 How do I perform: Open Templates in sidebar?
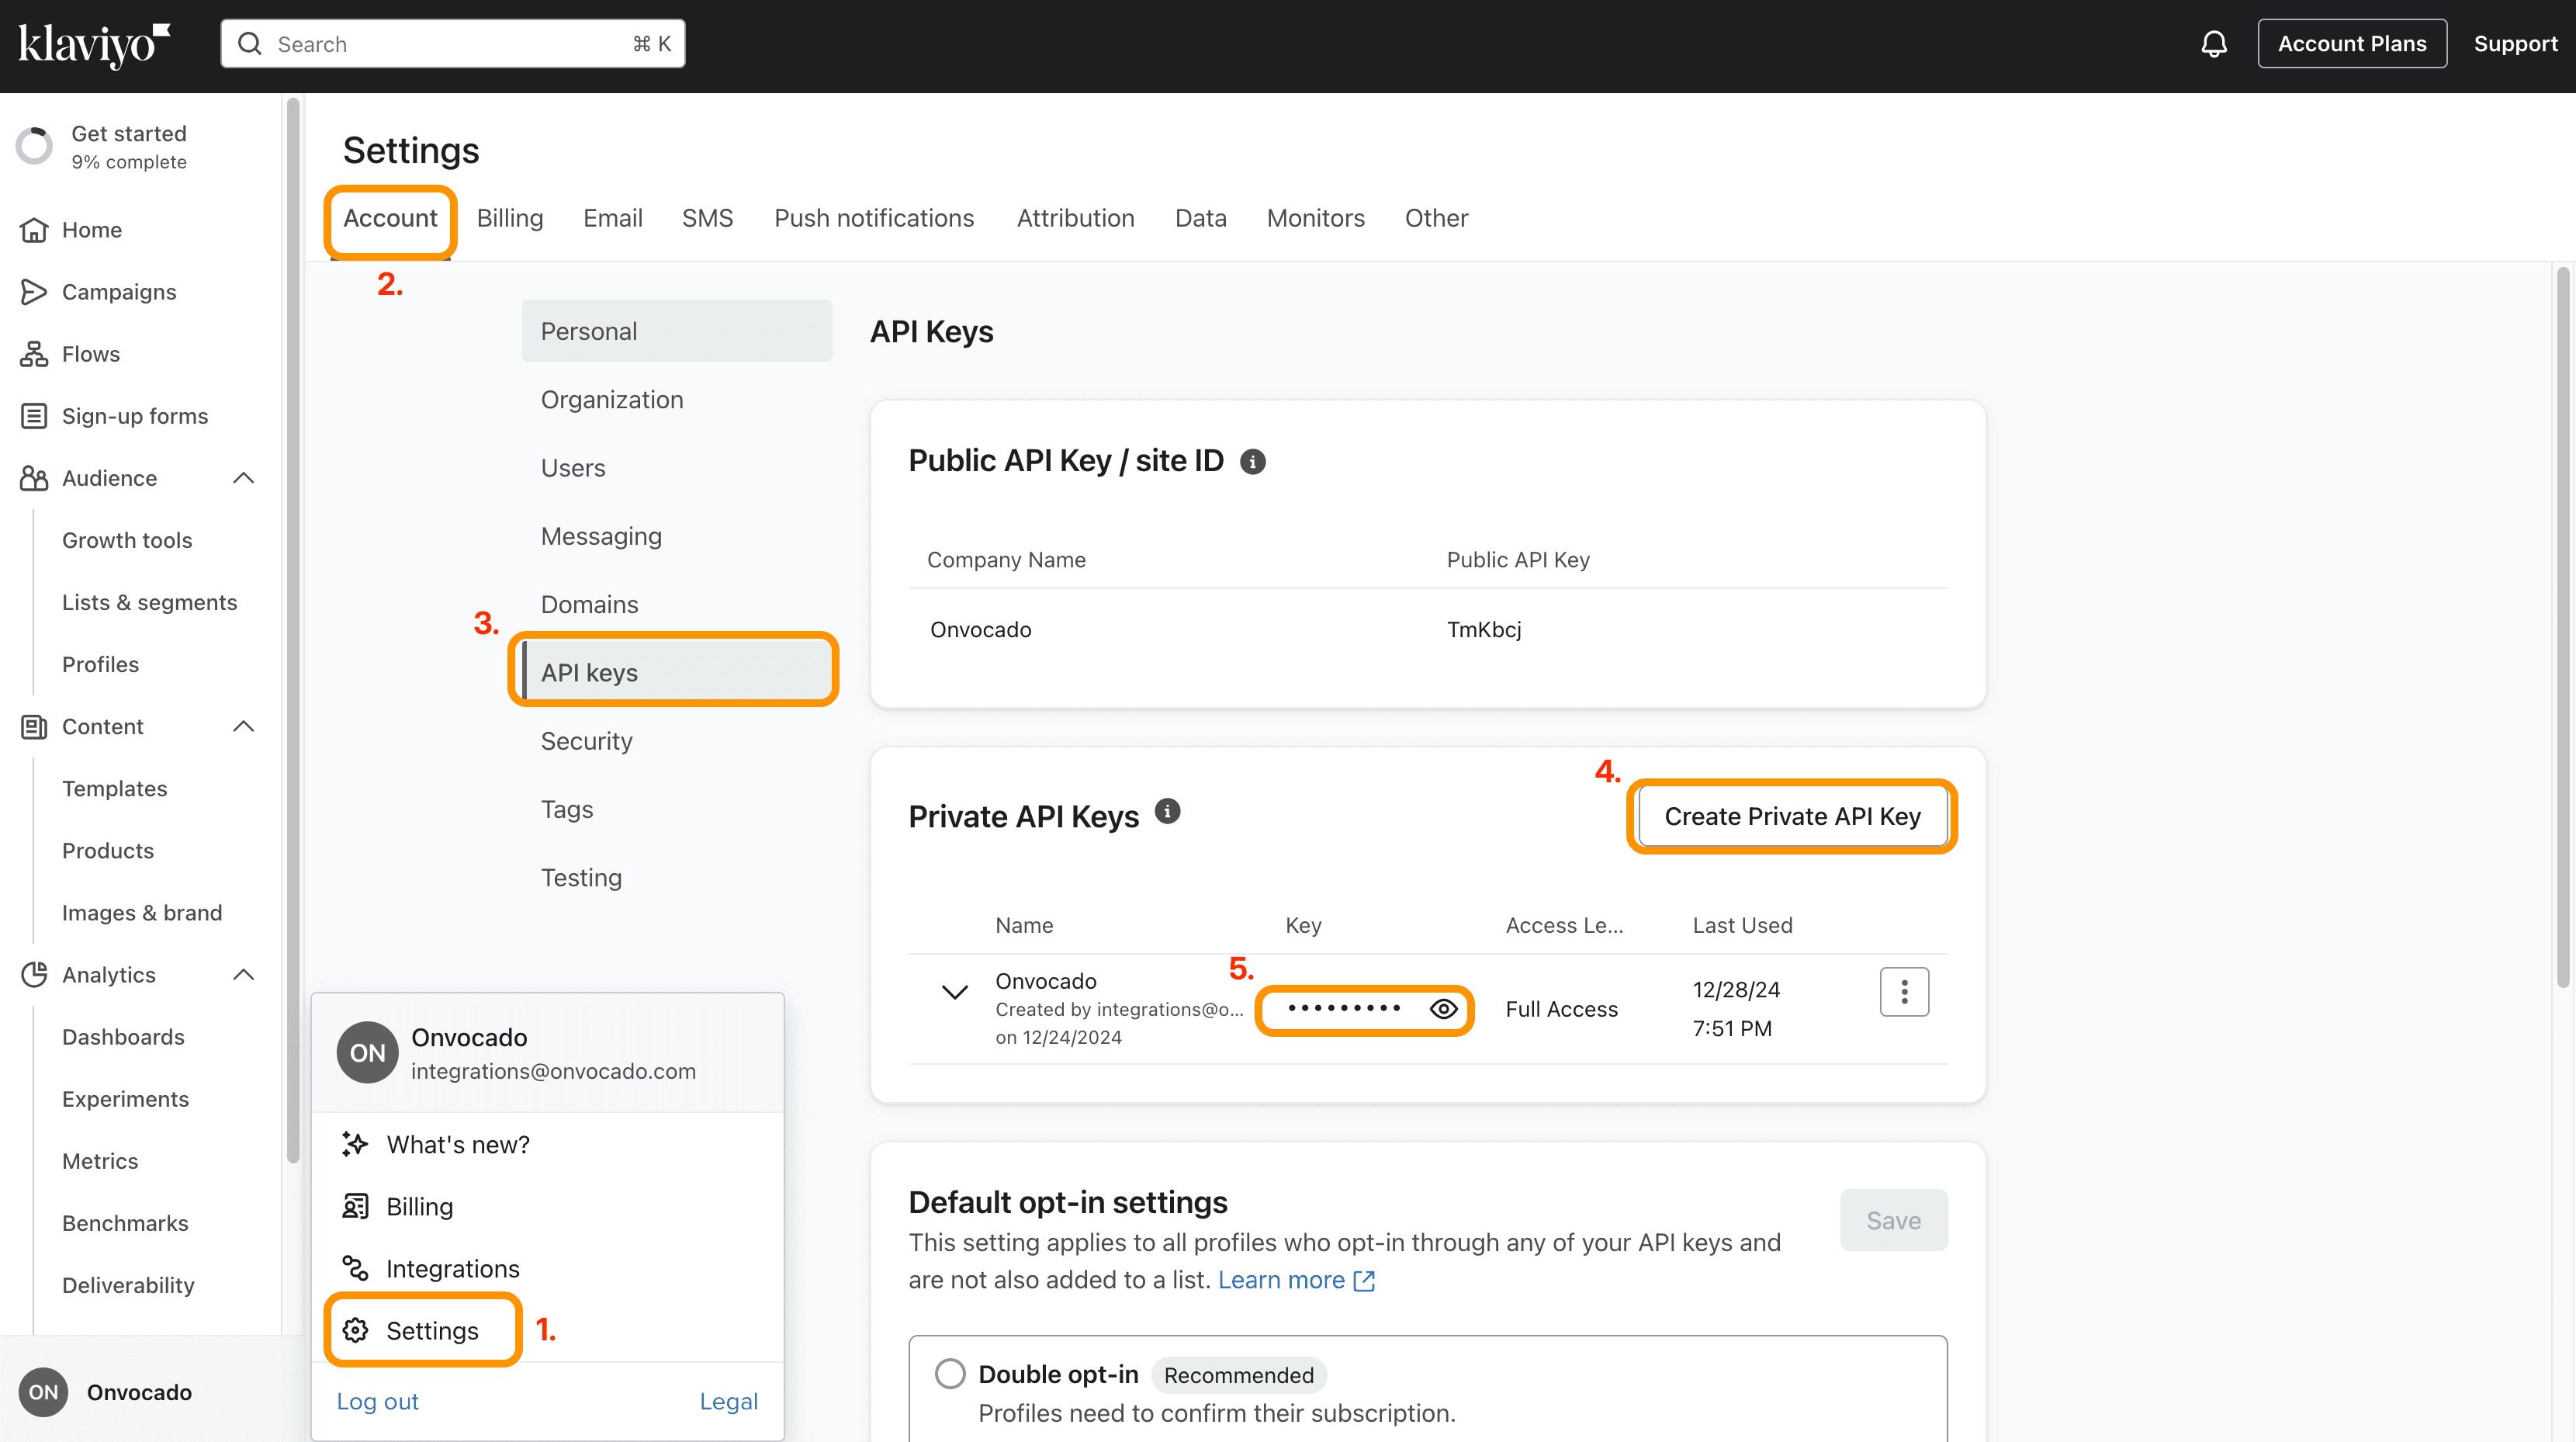coord(115,789)
